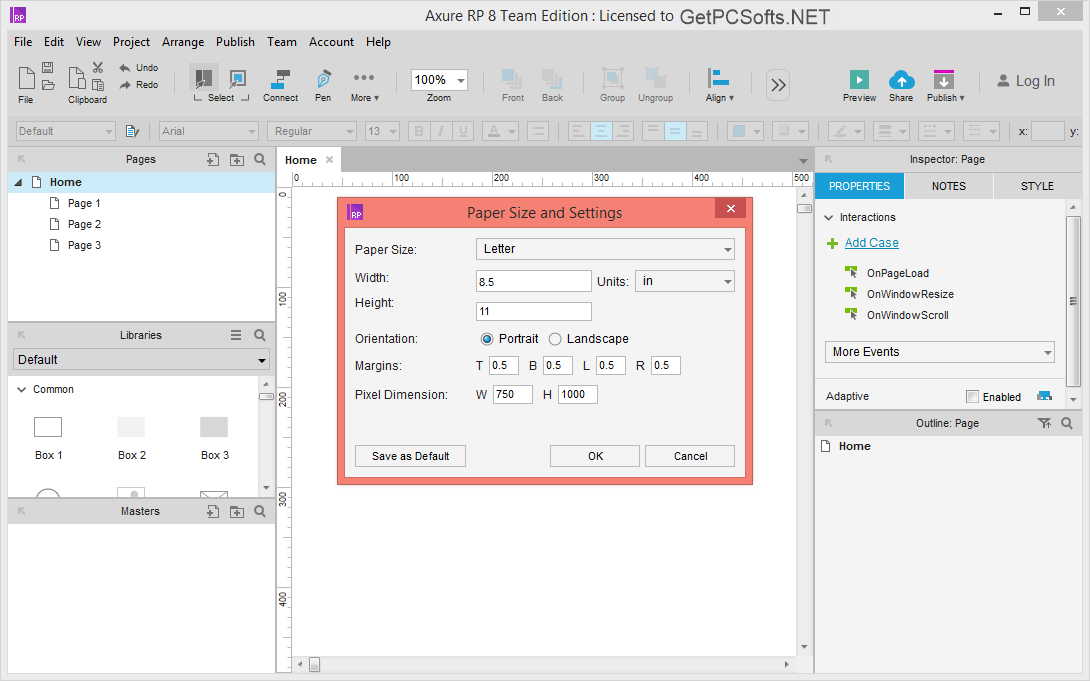Image resolution: width=1090 pixels, height=681 pixels.
Task: Open the Publish menu in menu bar
Action: 235,42
